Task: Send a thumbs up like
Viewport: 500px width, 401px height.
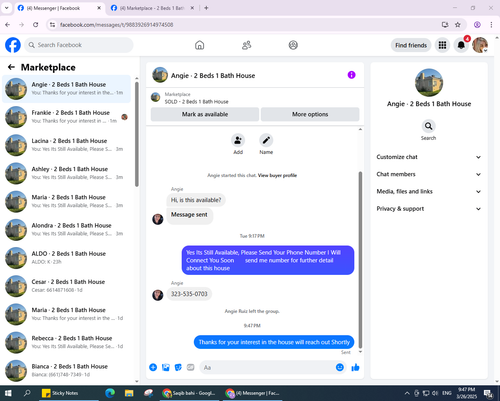Action: point(355,367)
